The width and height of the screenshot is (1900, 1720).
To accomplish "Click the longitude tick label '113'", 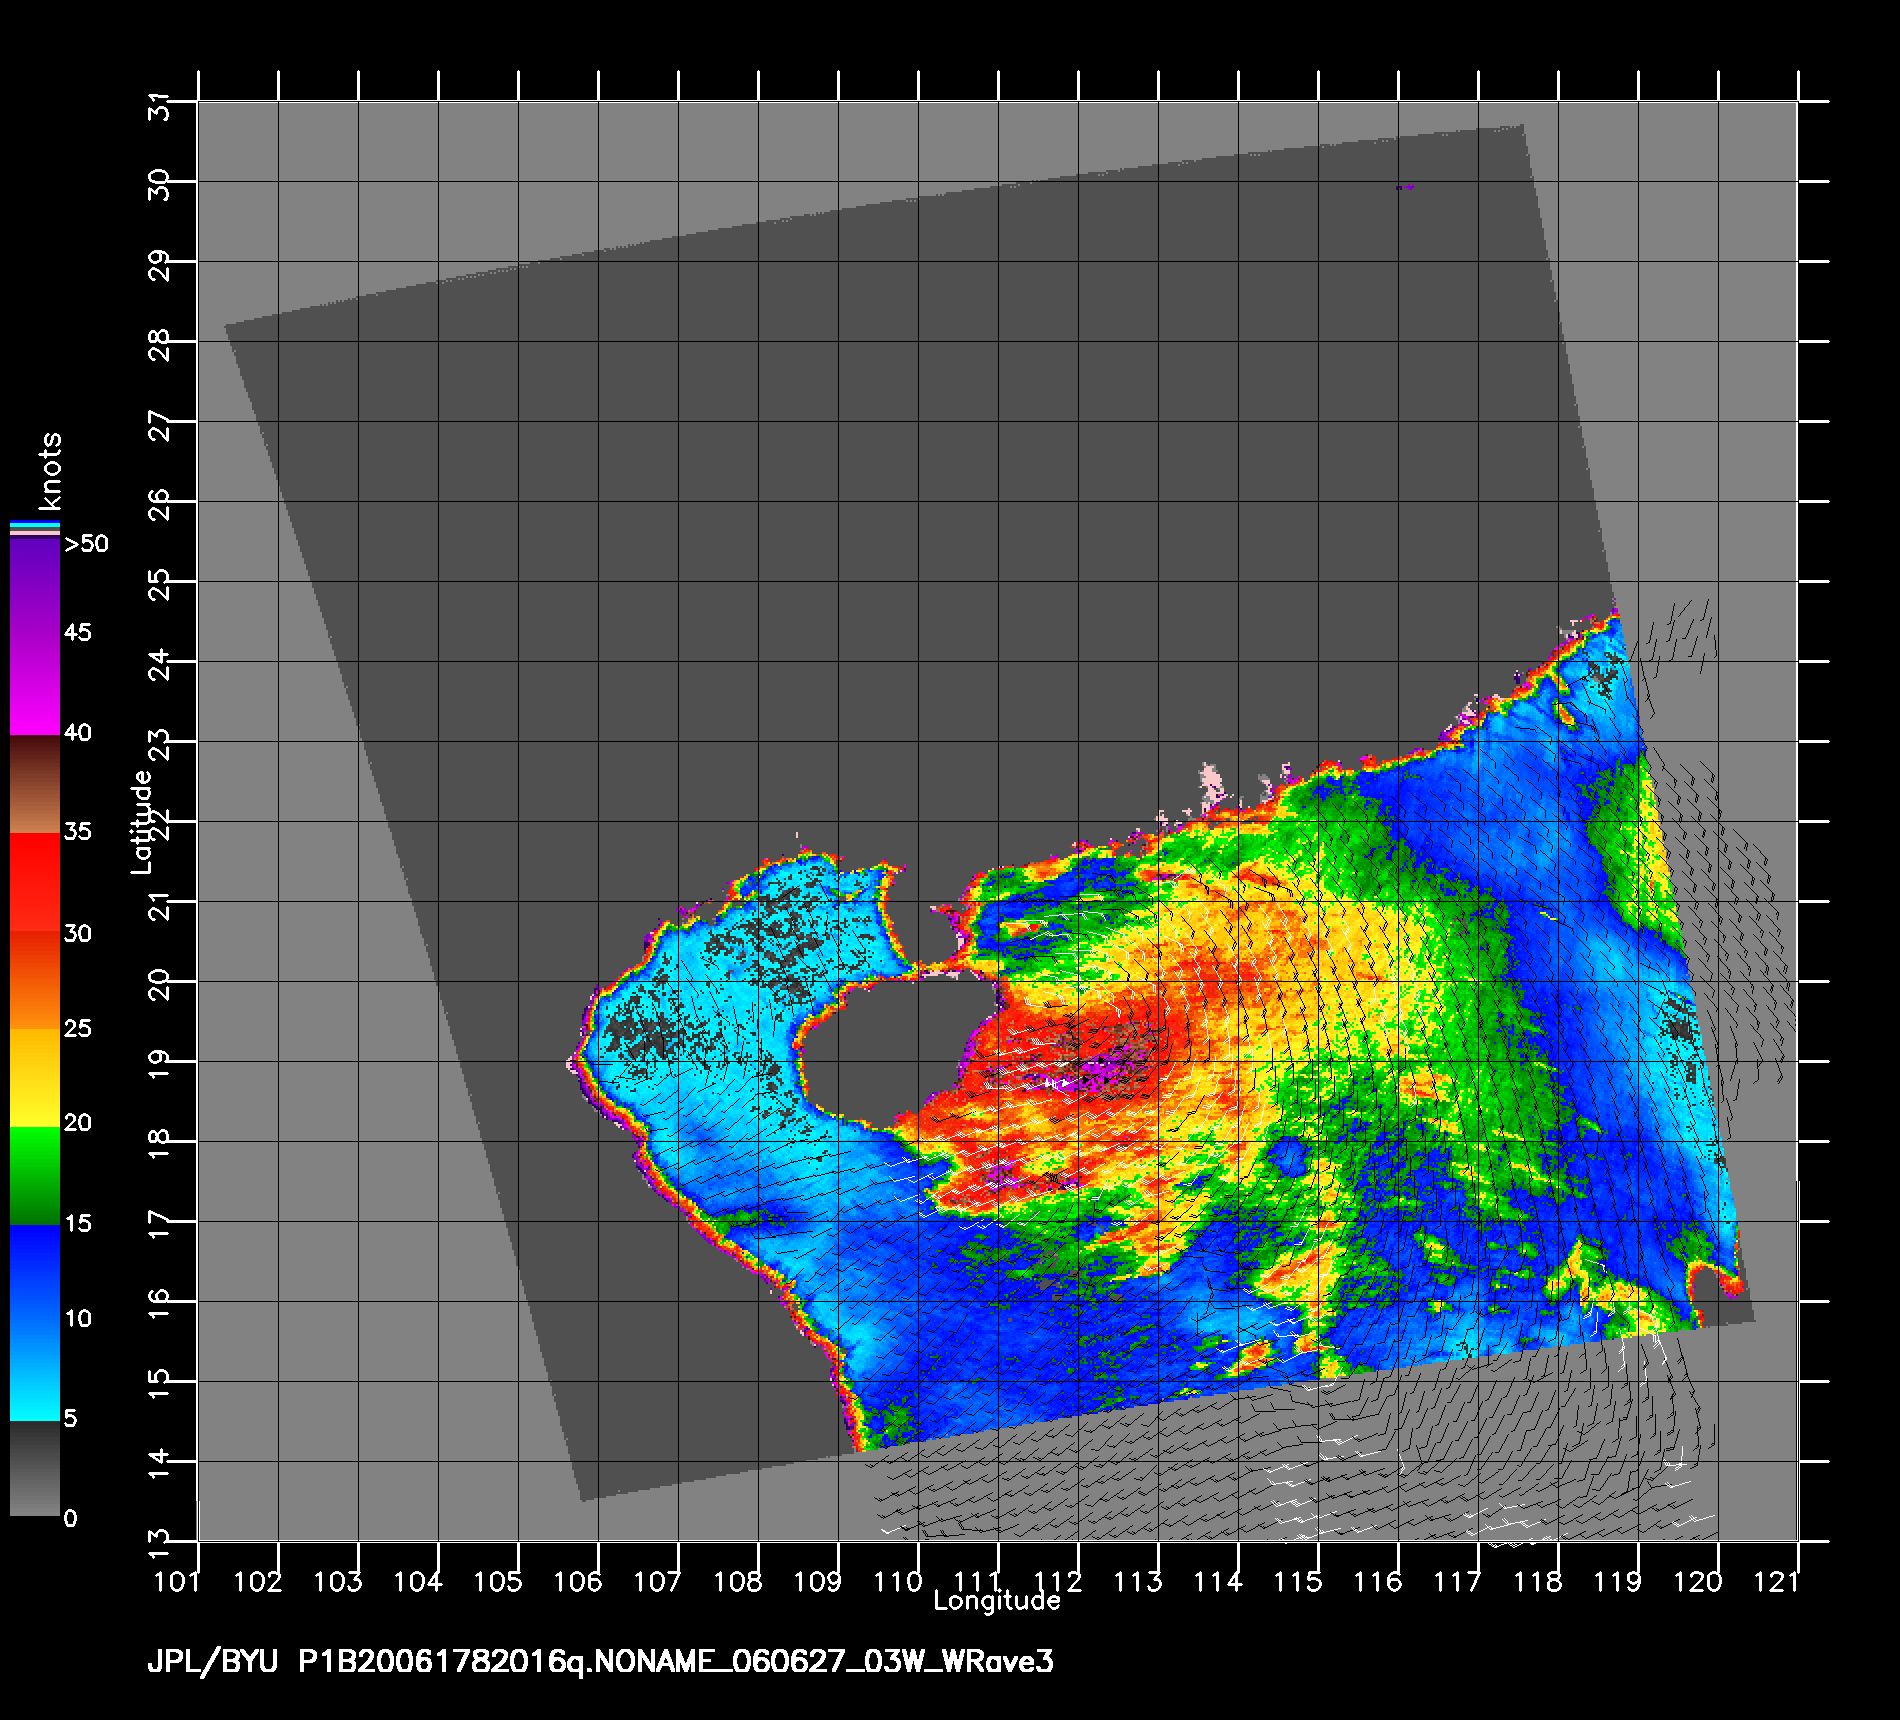I will 1137,1581.
